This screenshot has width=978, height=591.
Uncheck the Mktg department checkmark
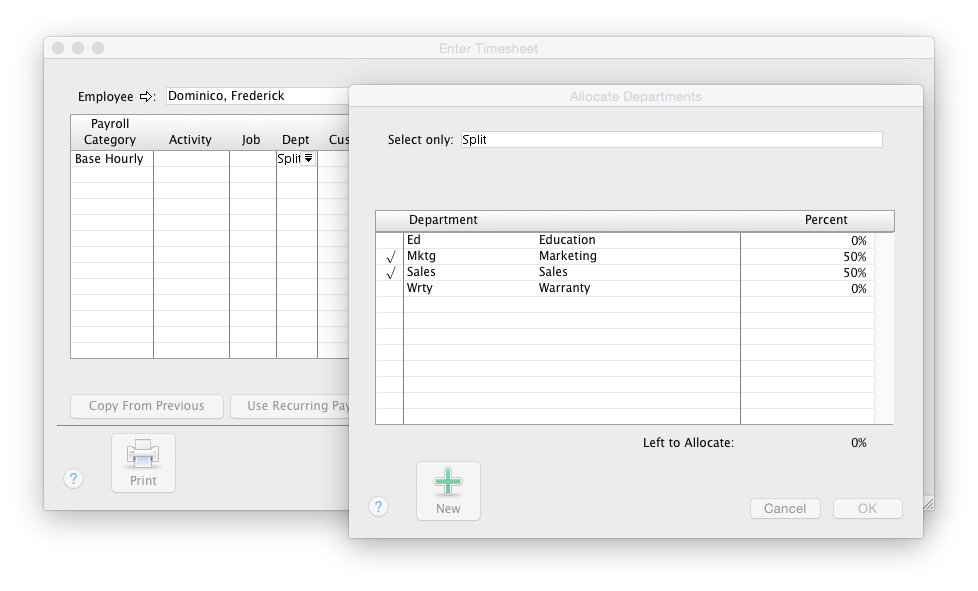tap(390, 257)
